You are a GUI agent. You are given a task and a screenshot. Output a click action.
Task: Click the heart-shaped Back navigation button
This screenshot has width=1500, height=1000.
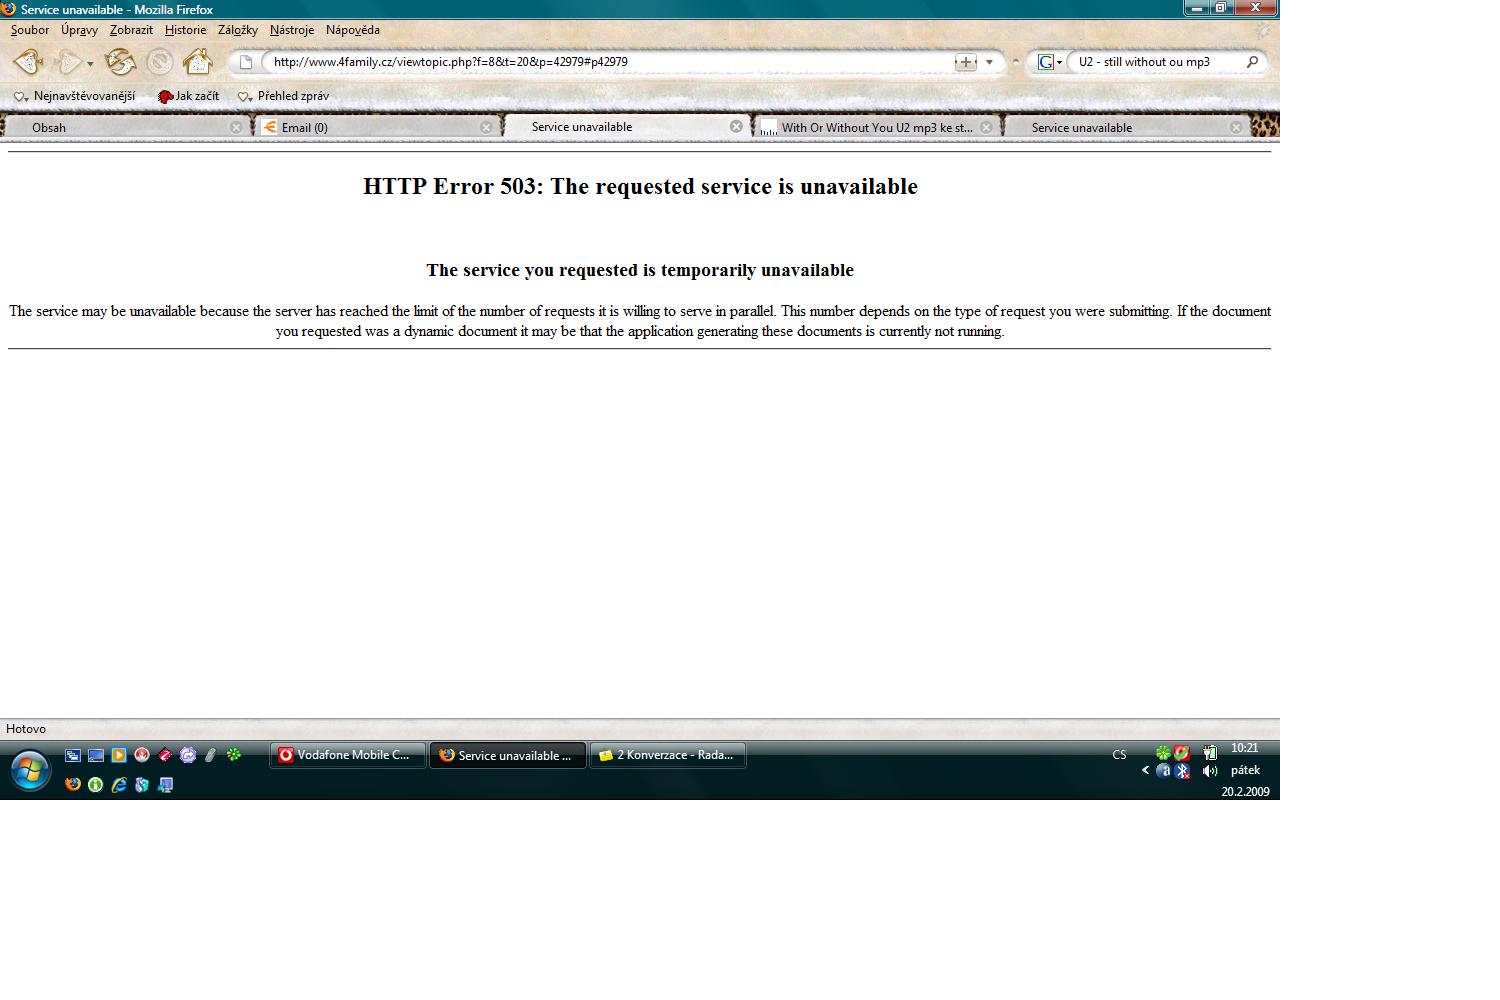coord(28,62)
